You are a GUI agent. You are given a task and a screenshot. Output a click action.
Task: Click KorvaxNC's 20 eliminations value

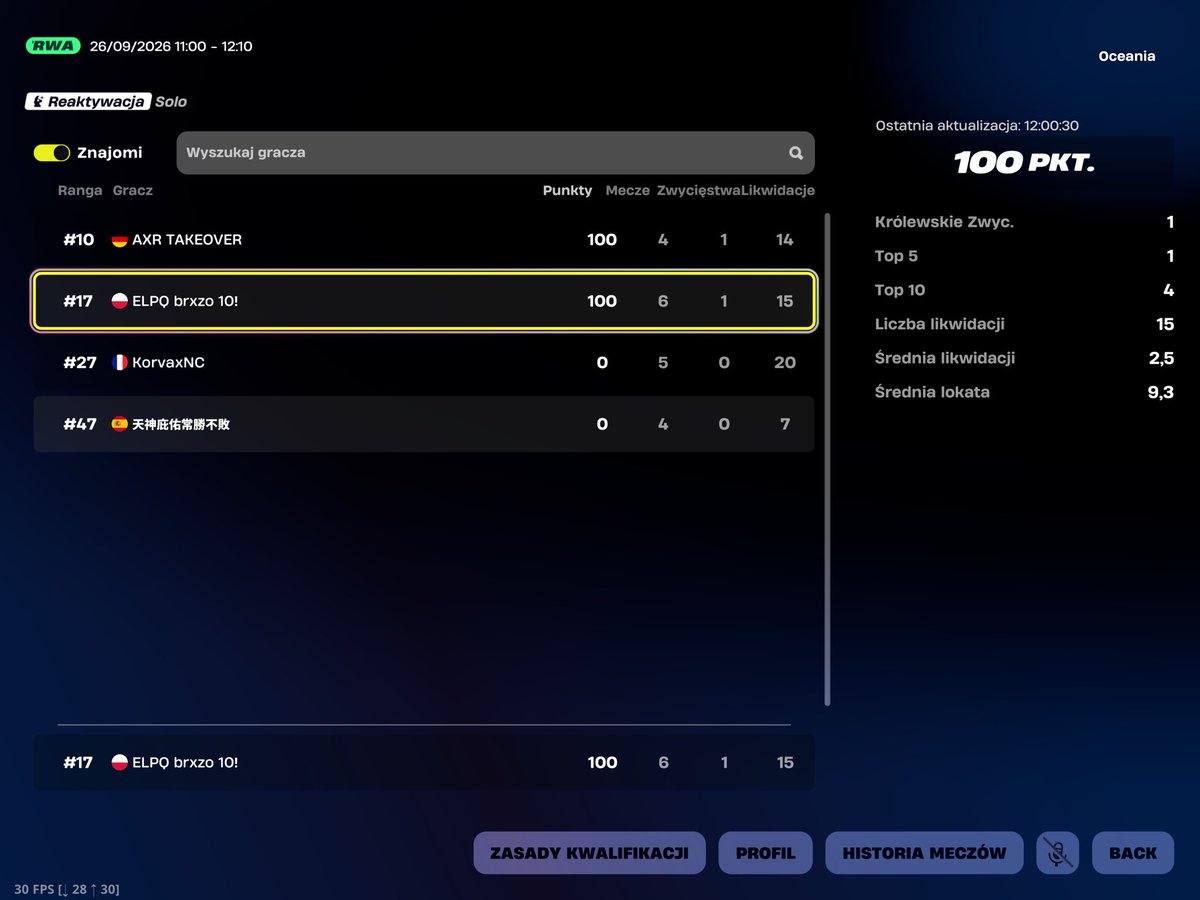point(785,363)
